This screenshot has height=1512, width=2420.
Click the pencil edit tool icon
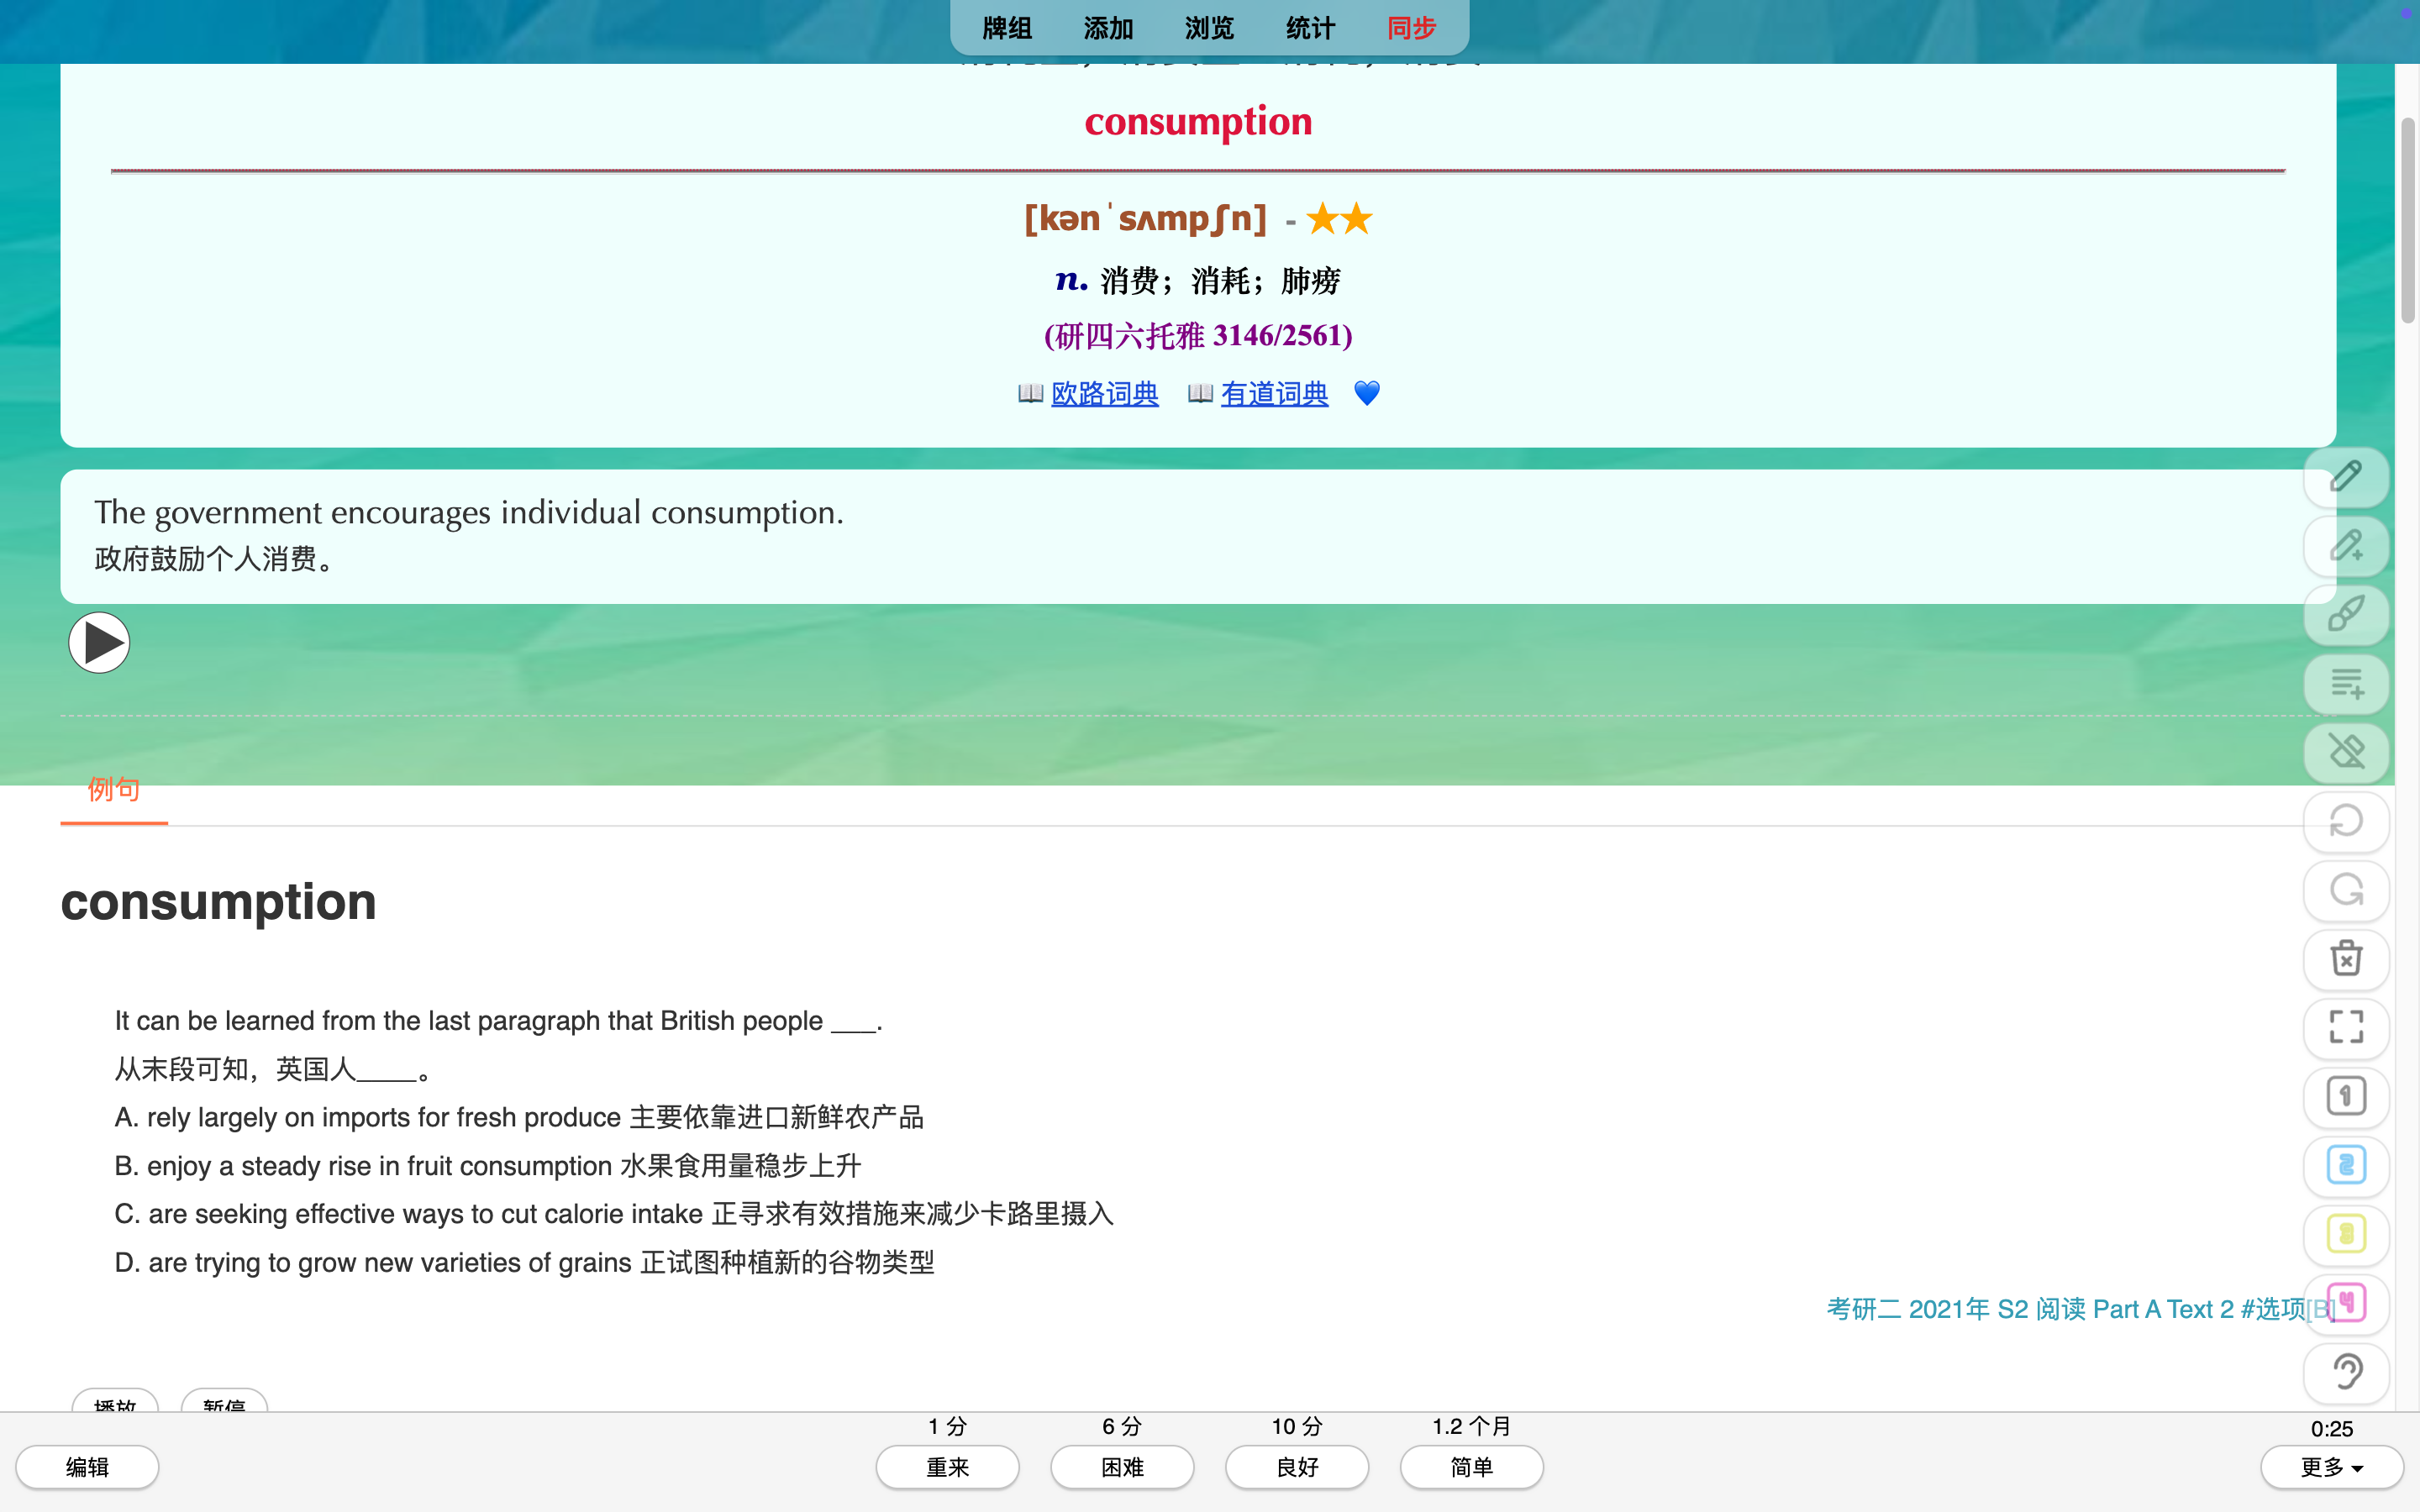click(x=2345, y=477)
